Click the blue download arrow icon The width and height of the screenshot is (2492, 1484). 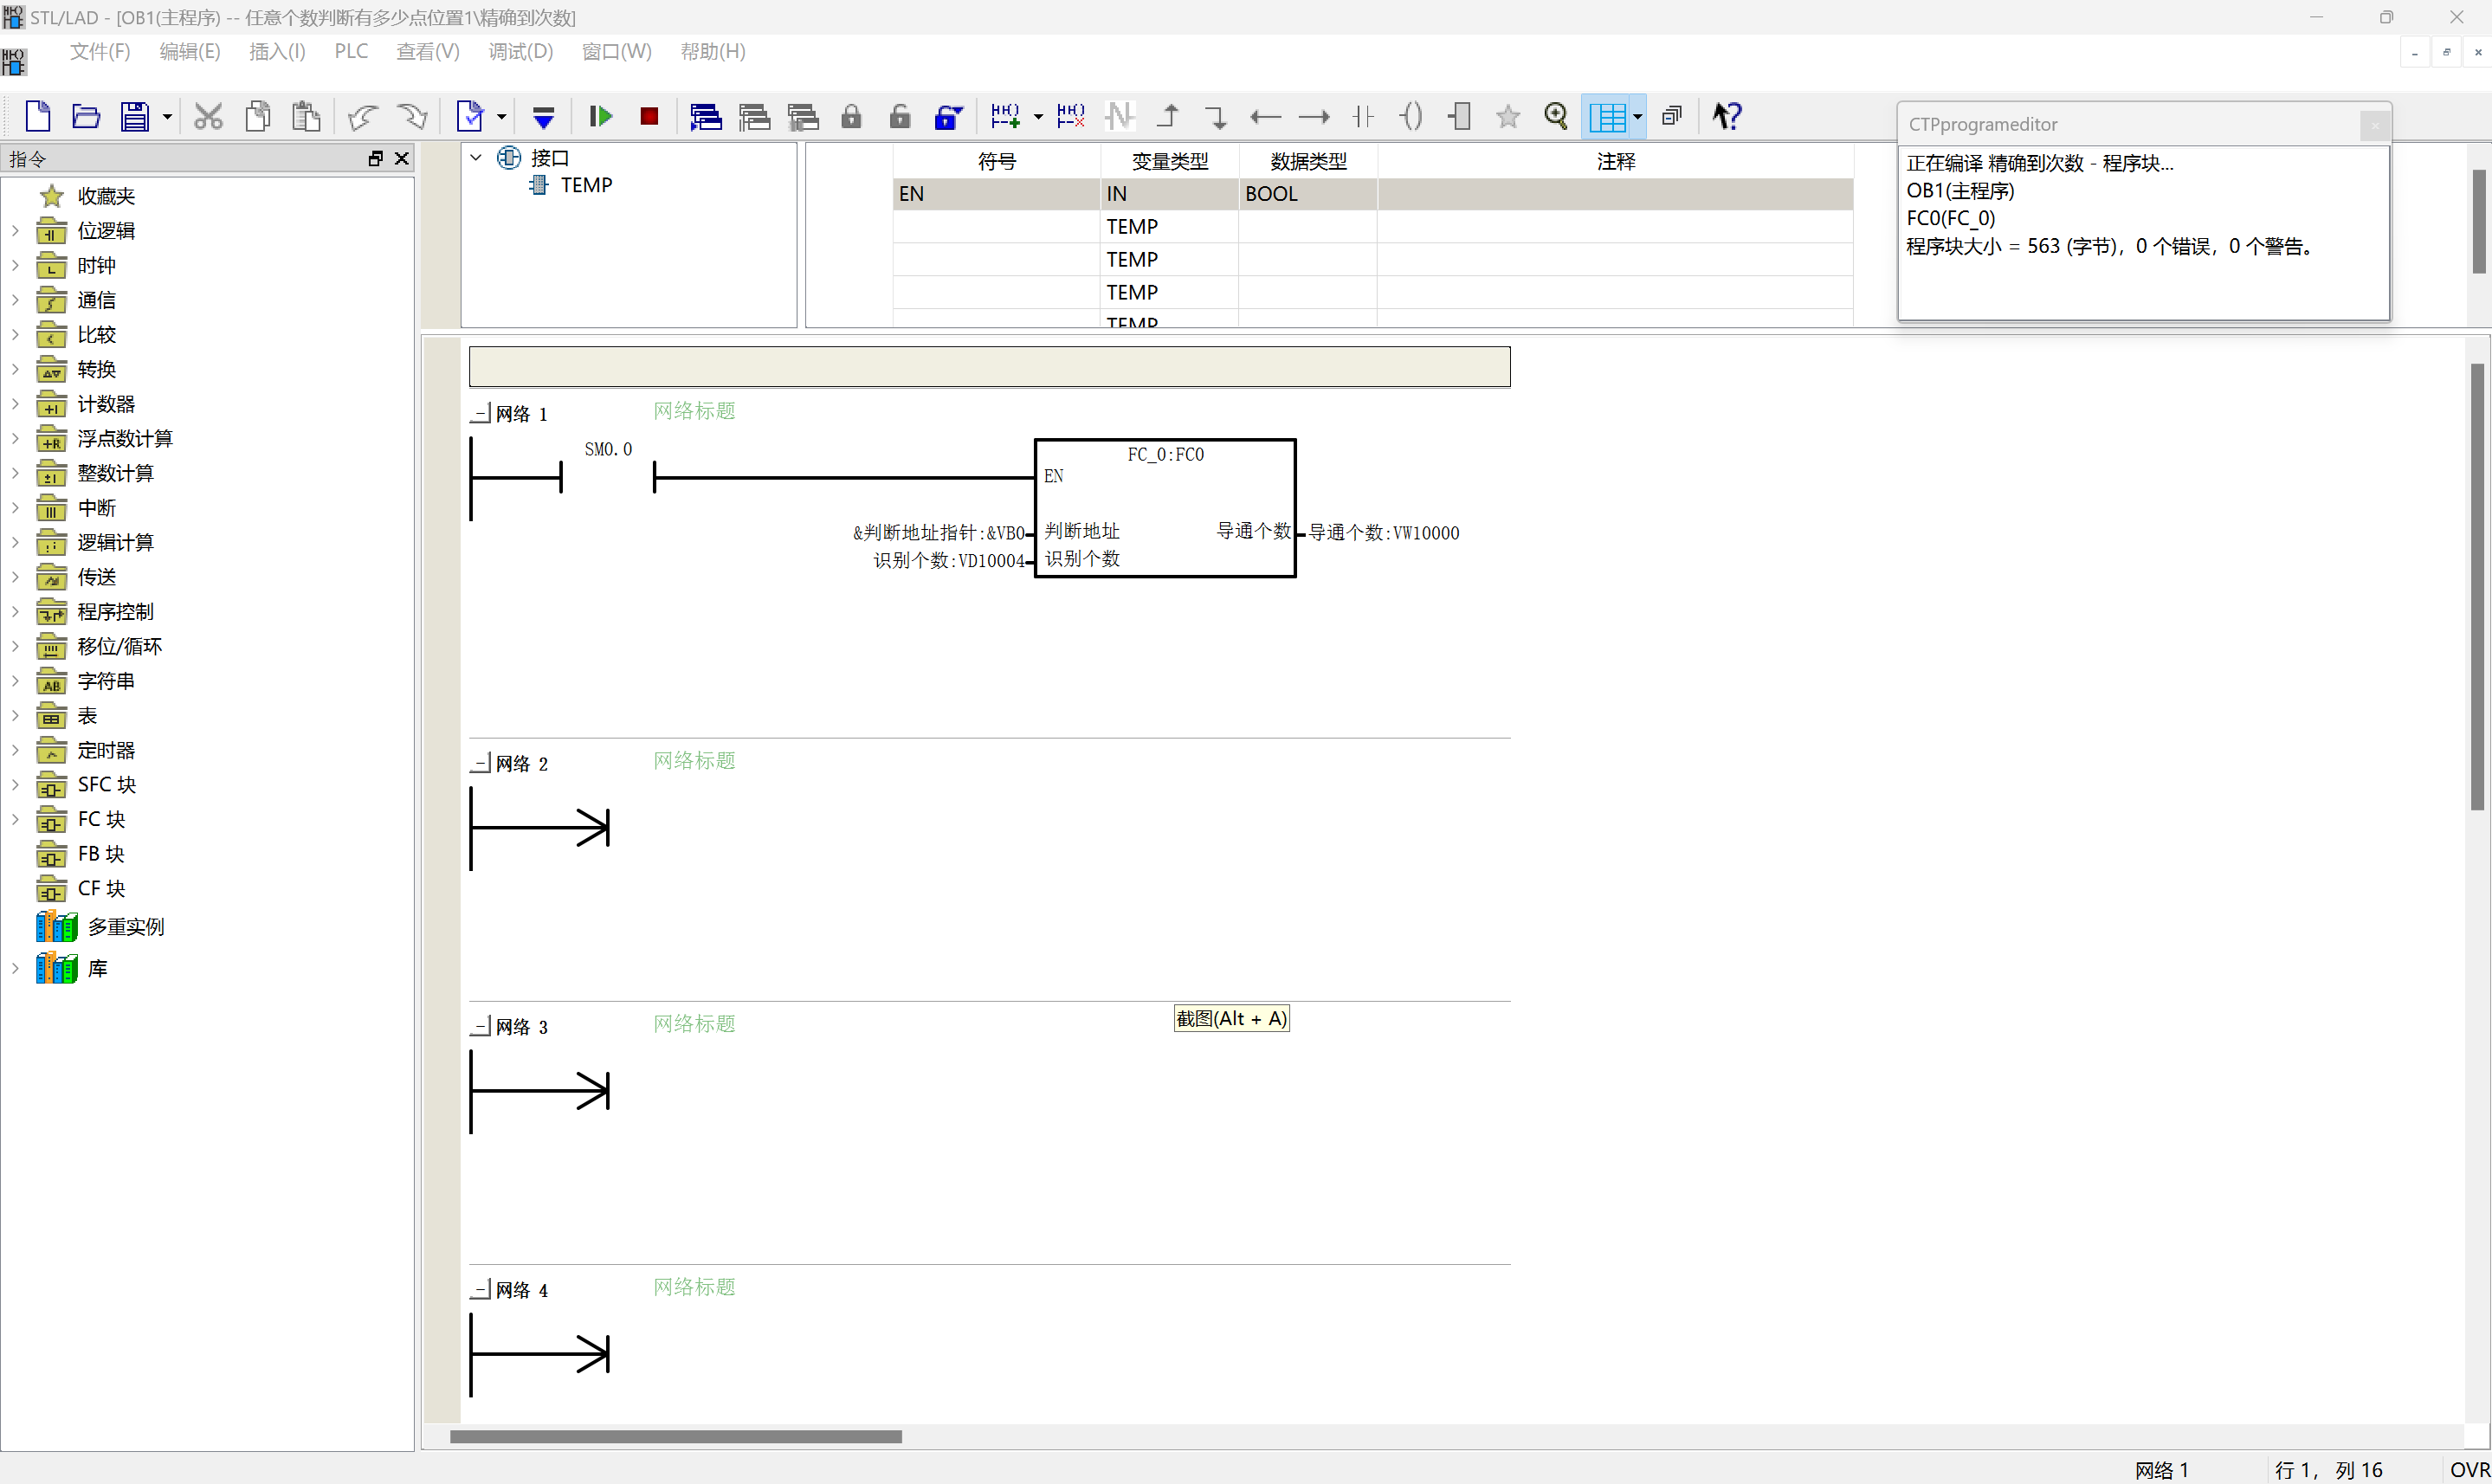[x=543, y=117]
